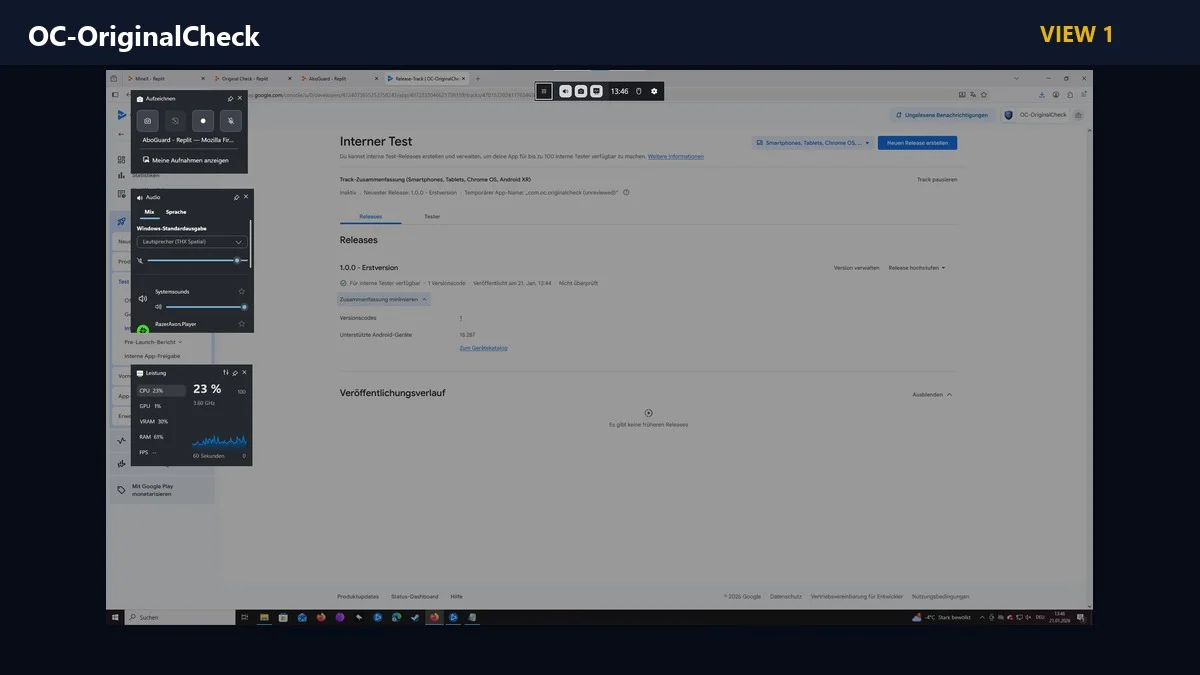Select the GPU 1% row
The width and height of the screenshot is (1200, 675).
(161, 406)
